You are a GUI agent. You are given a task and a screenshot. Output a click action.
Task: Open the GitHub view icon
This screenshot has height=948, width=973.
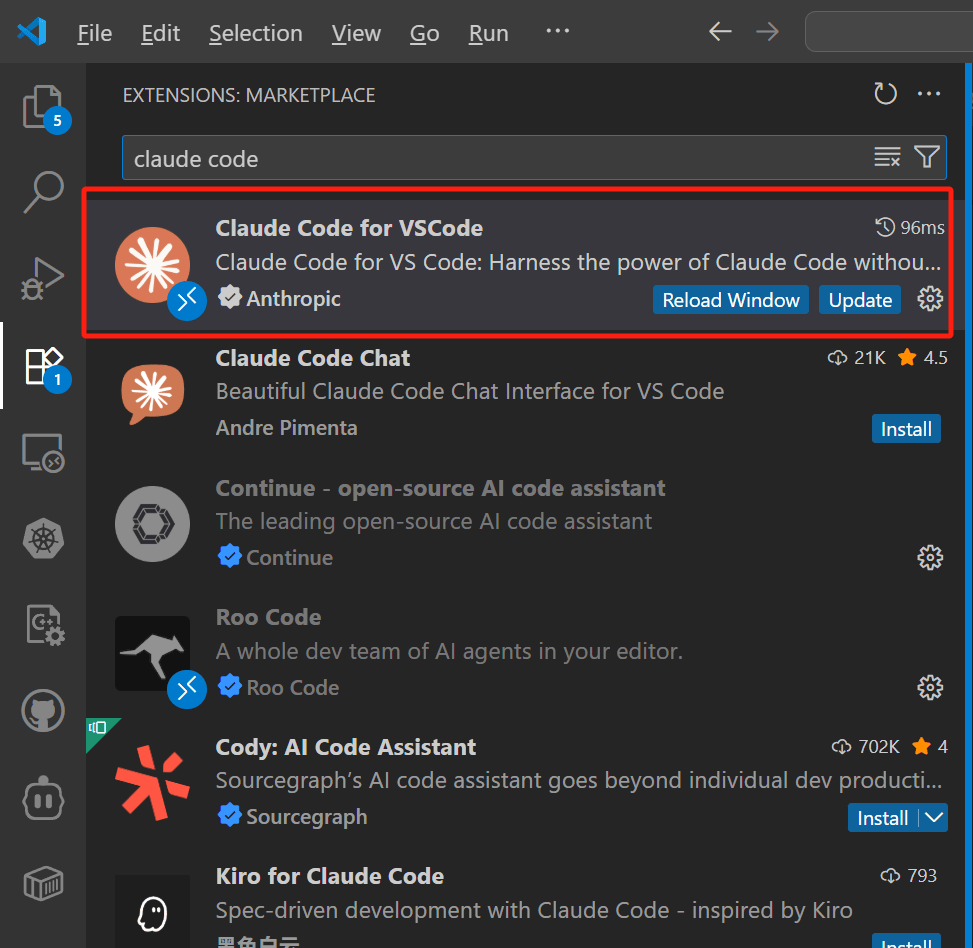pos(43,711)
